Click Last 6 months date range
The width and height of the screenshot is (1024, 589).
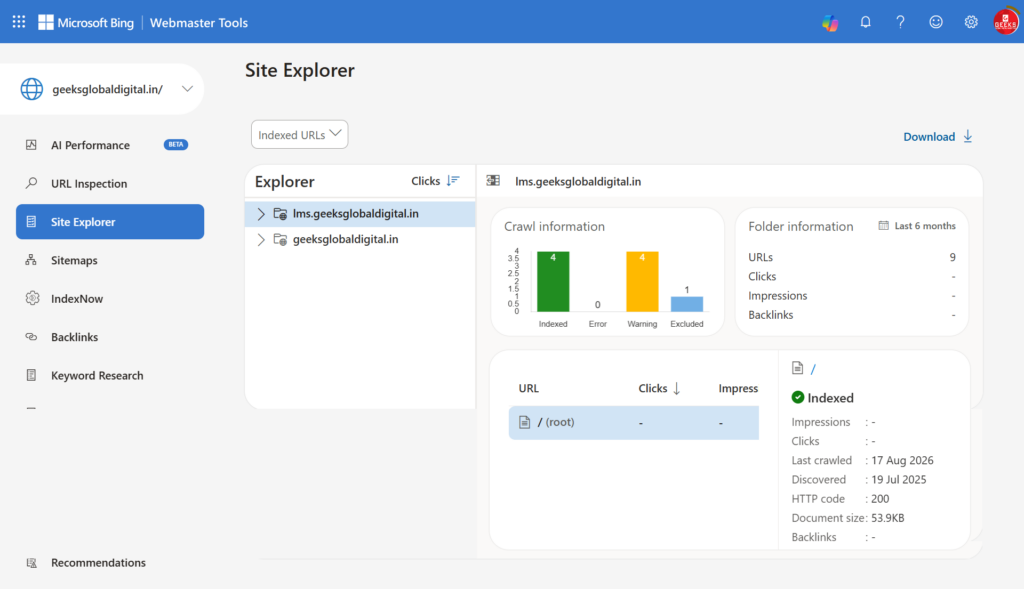[x=925, y=226]
